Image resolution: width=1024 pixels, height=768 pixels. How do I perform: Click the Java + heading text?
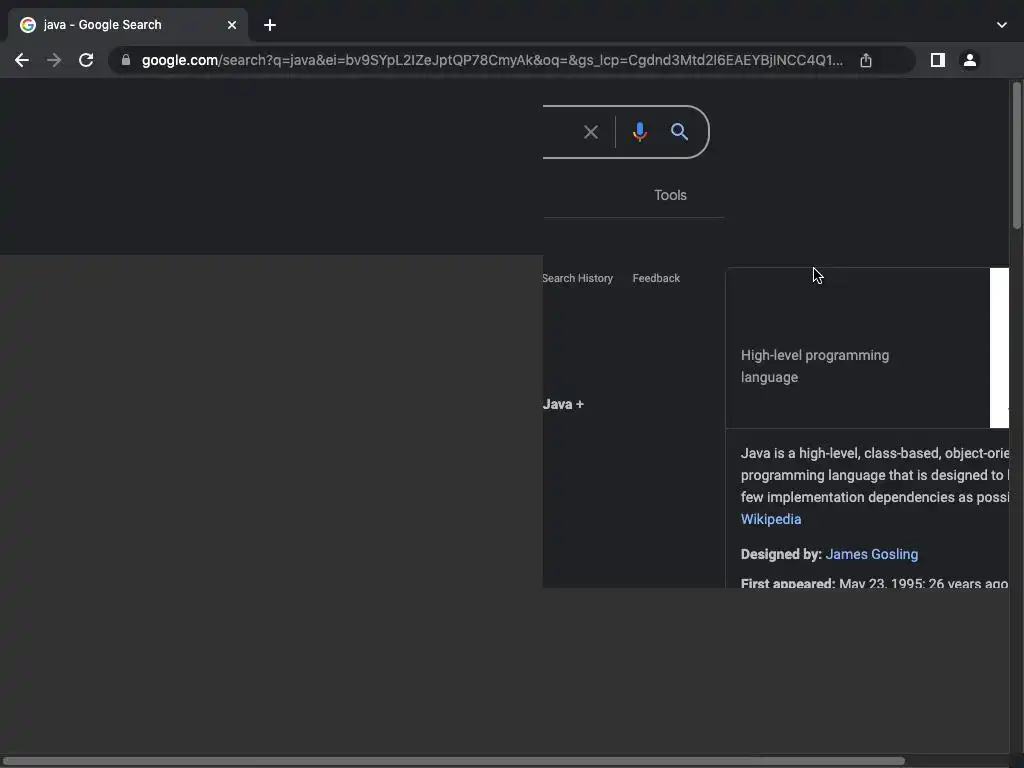(563, 404)
